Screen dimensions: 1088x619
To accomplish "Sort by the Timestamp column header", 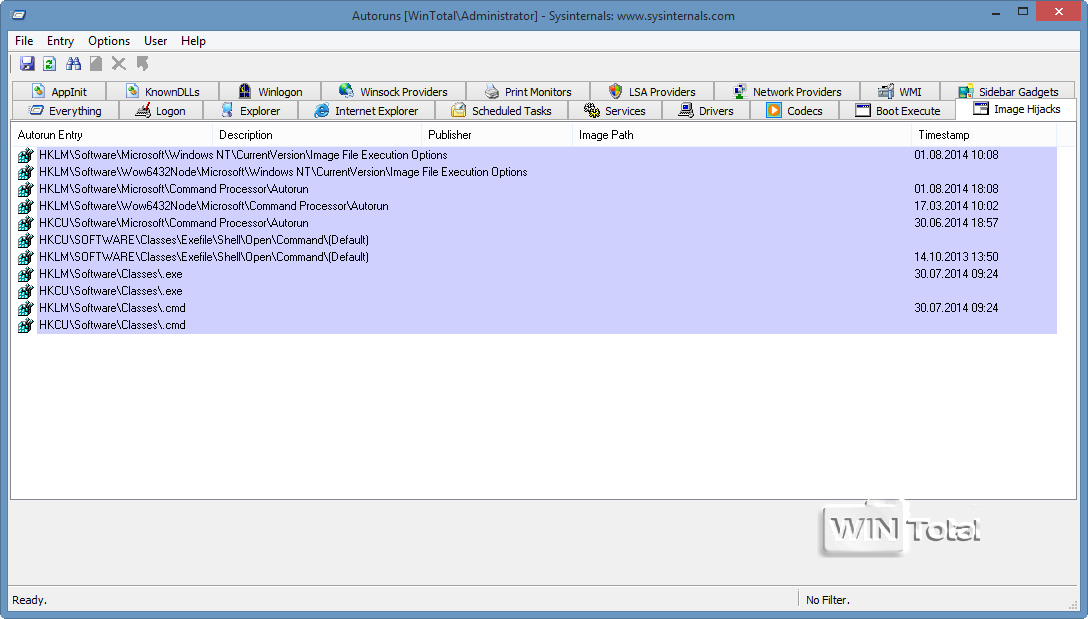I will [x=984, y=135].
